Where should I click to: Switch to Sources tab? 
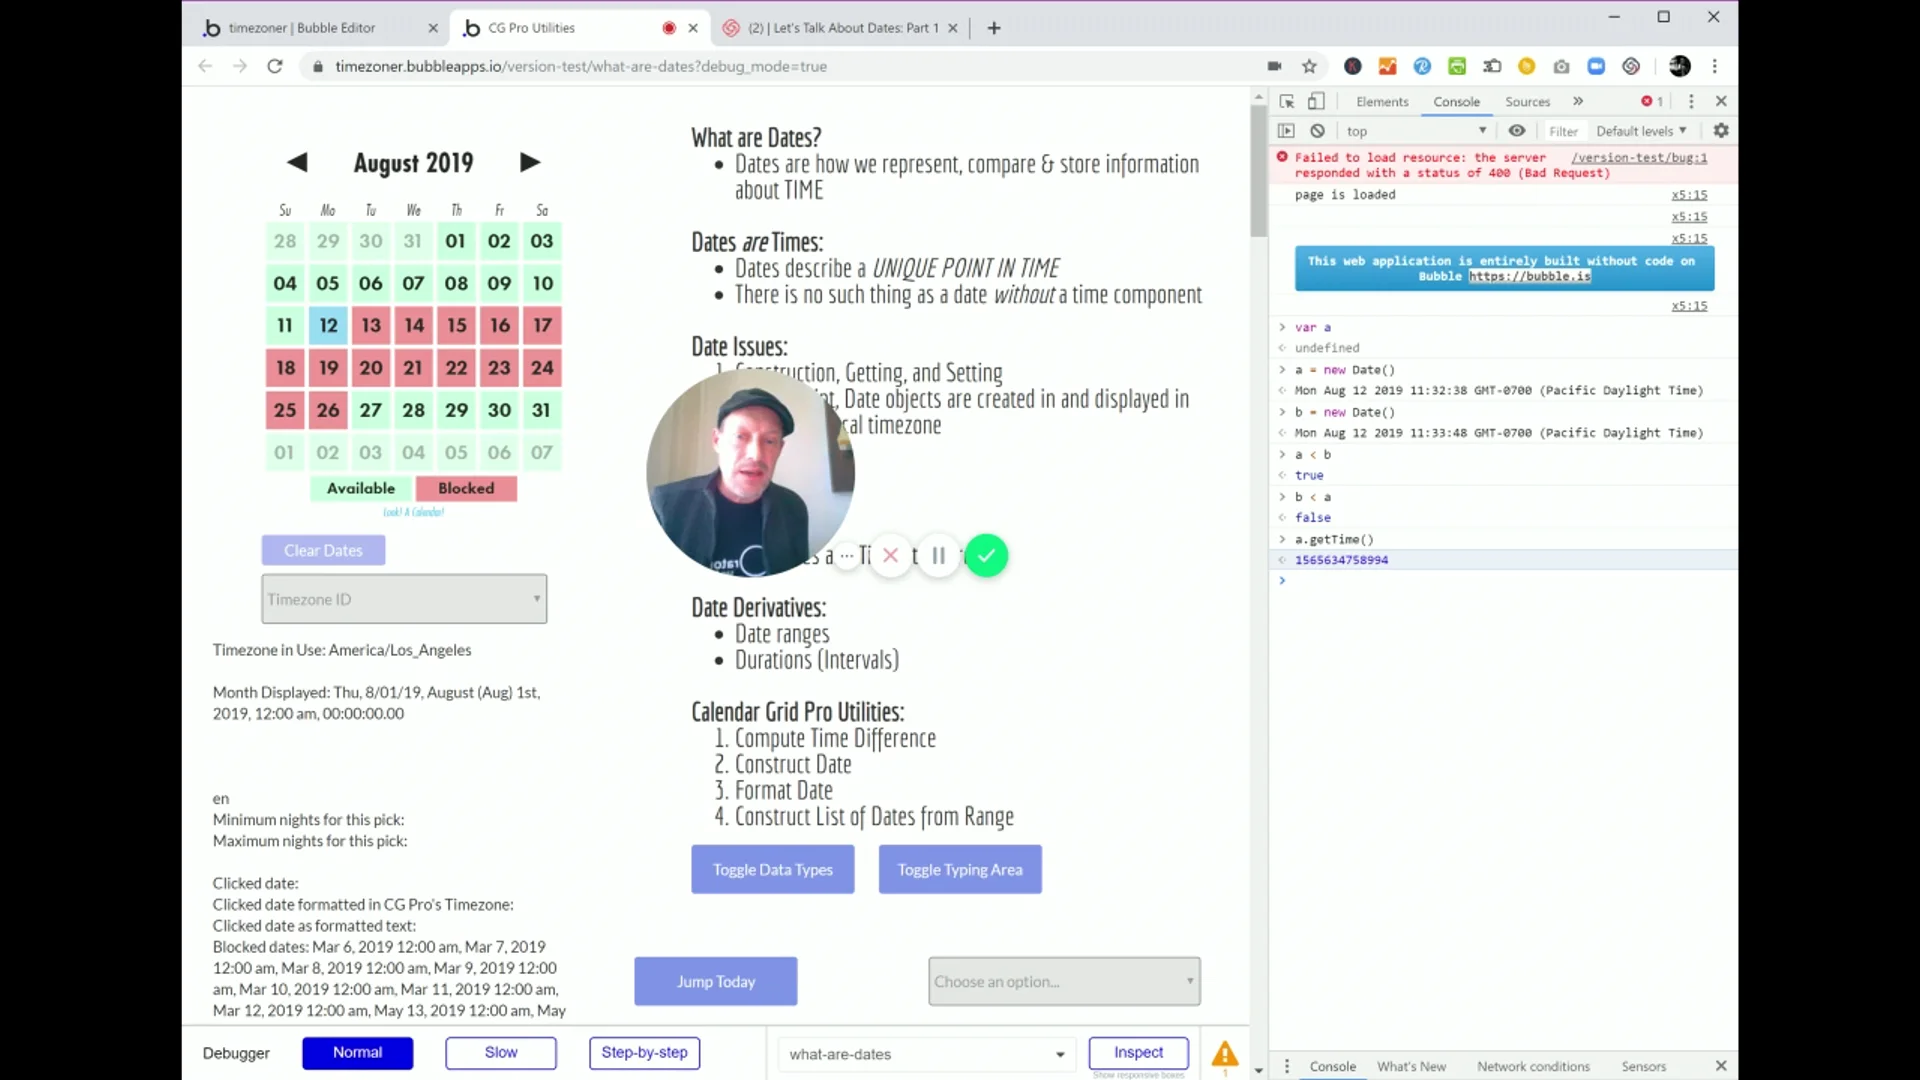[x=1527, y=101]
